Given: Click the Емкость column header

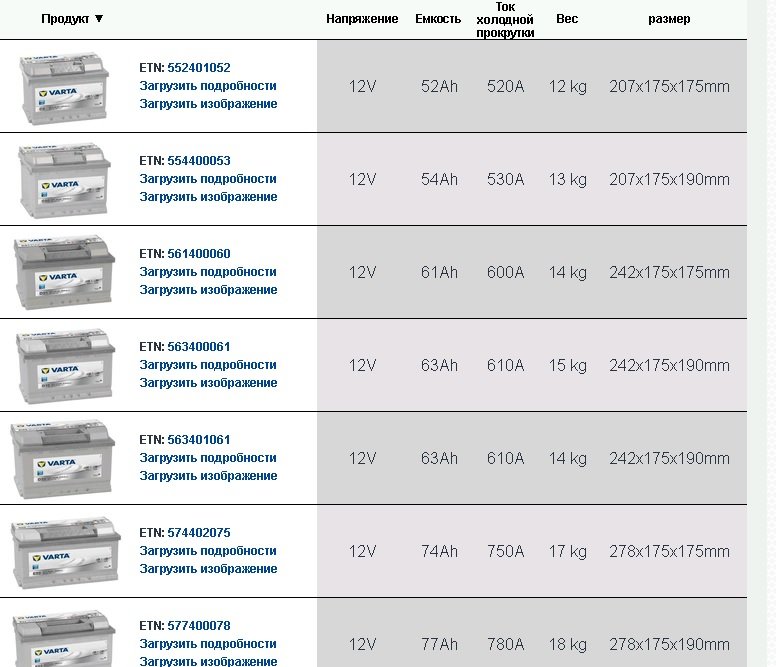Looking at the screenshot, I should (x=438, y=19).
